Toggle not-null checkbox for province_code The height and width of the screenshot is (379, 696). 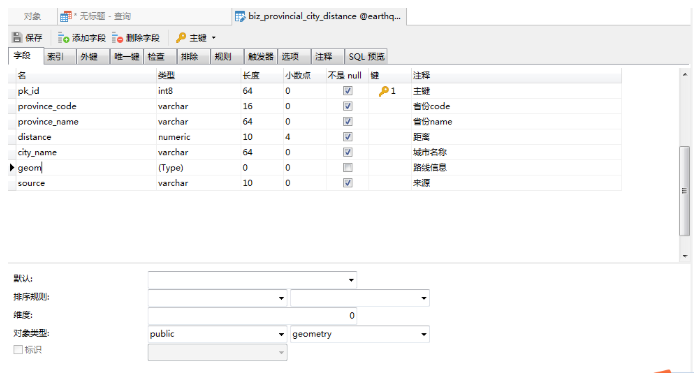348,106
